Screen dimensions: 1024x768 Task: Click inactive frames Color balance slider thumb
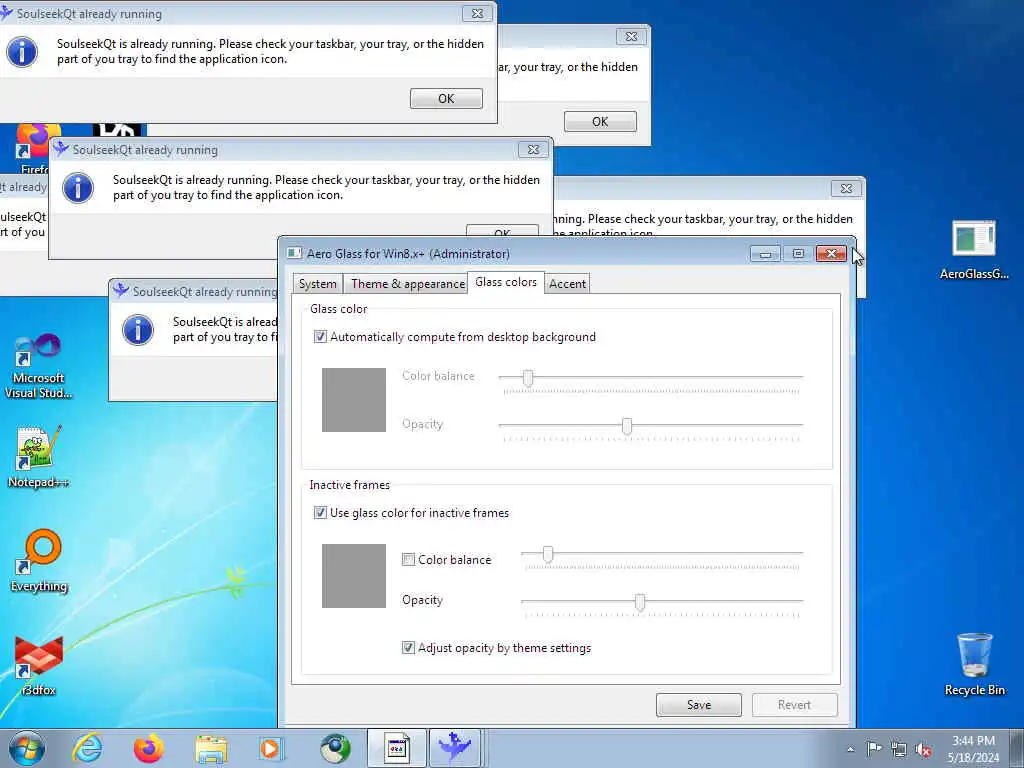click(548, 554)
